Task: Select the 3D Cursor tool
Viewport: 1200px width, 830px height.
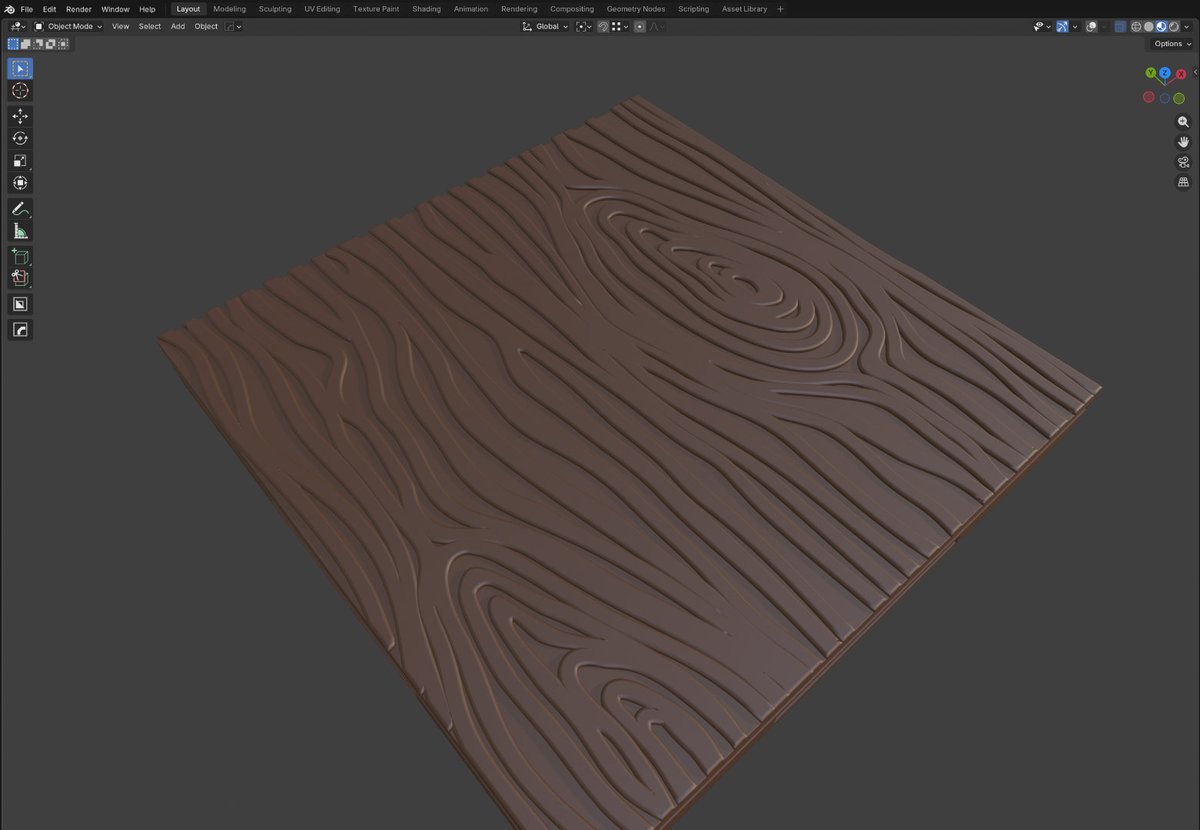Action: (x=20, y=91)
